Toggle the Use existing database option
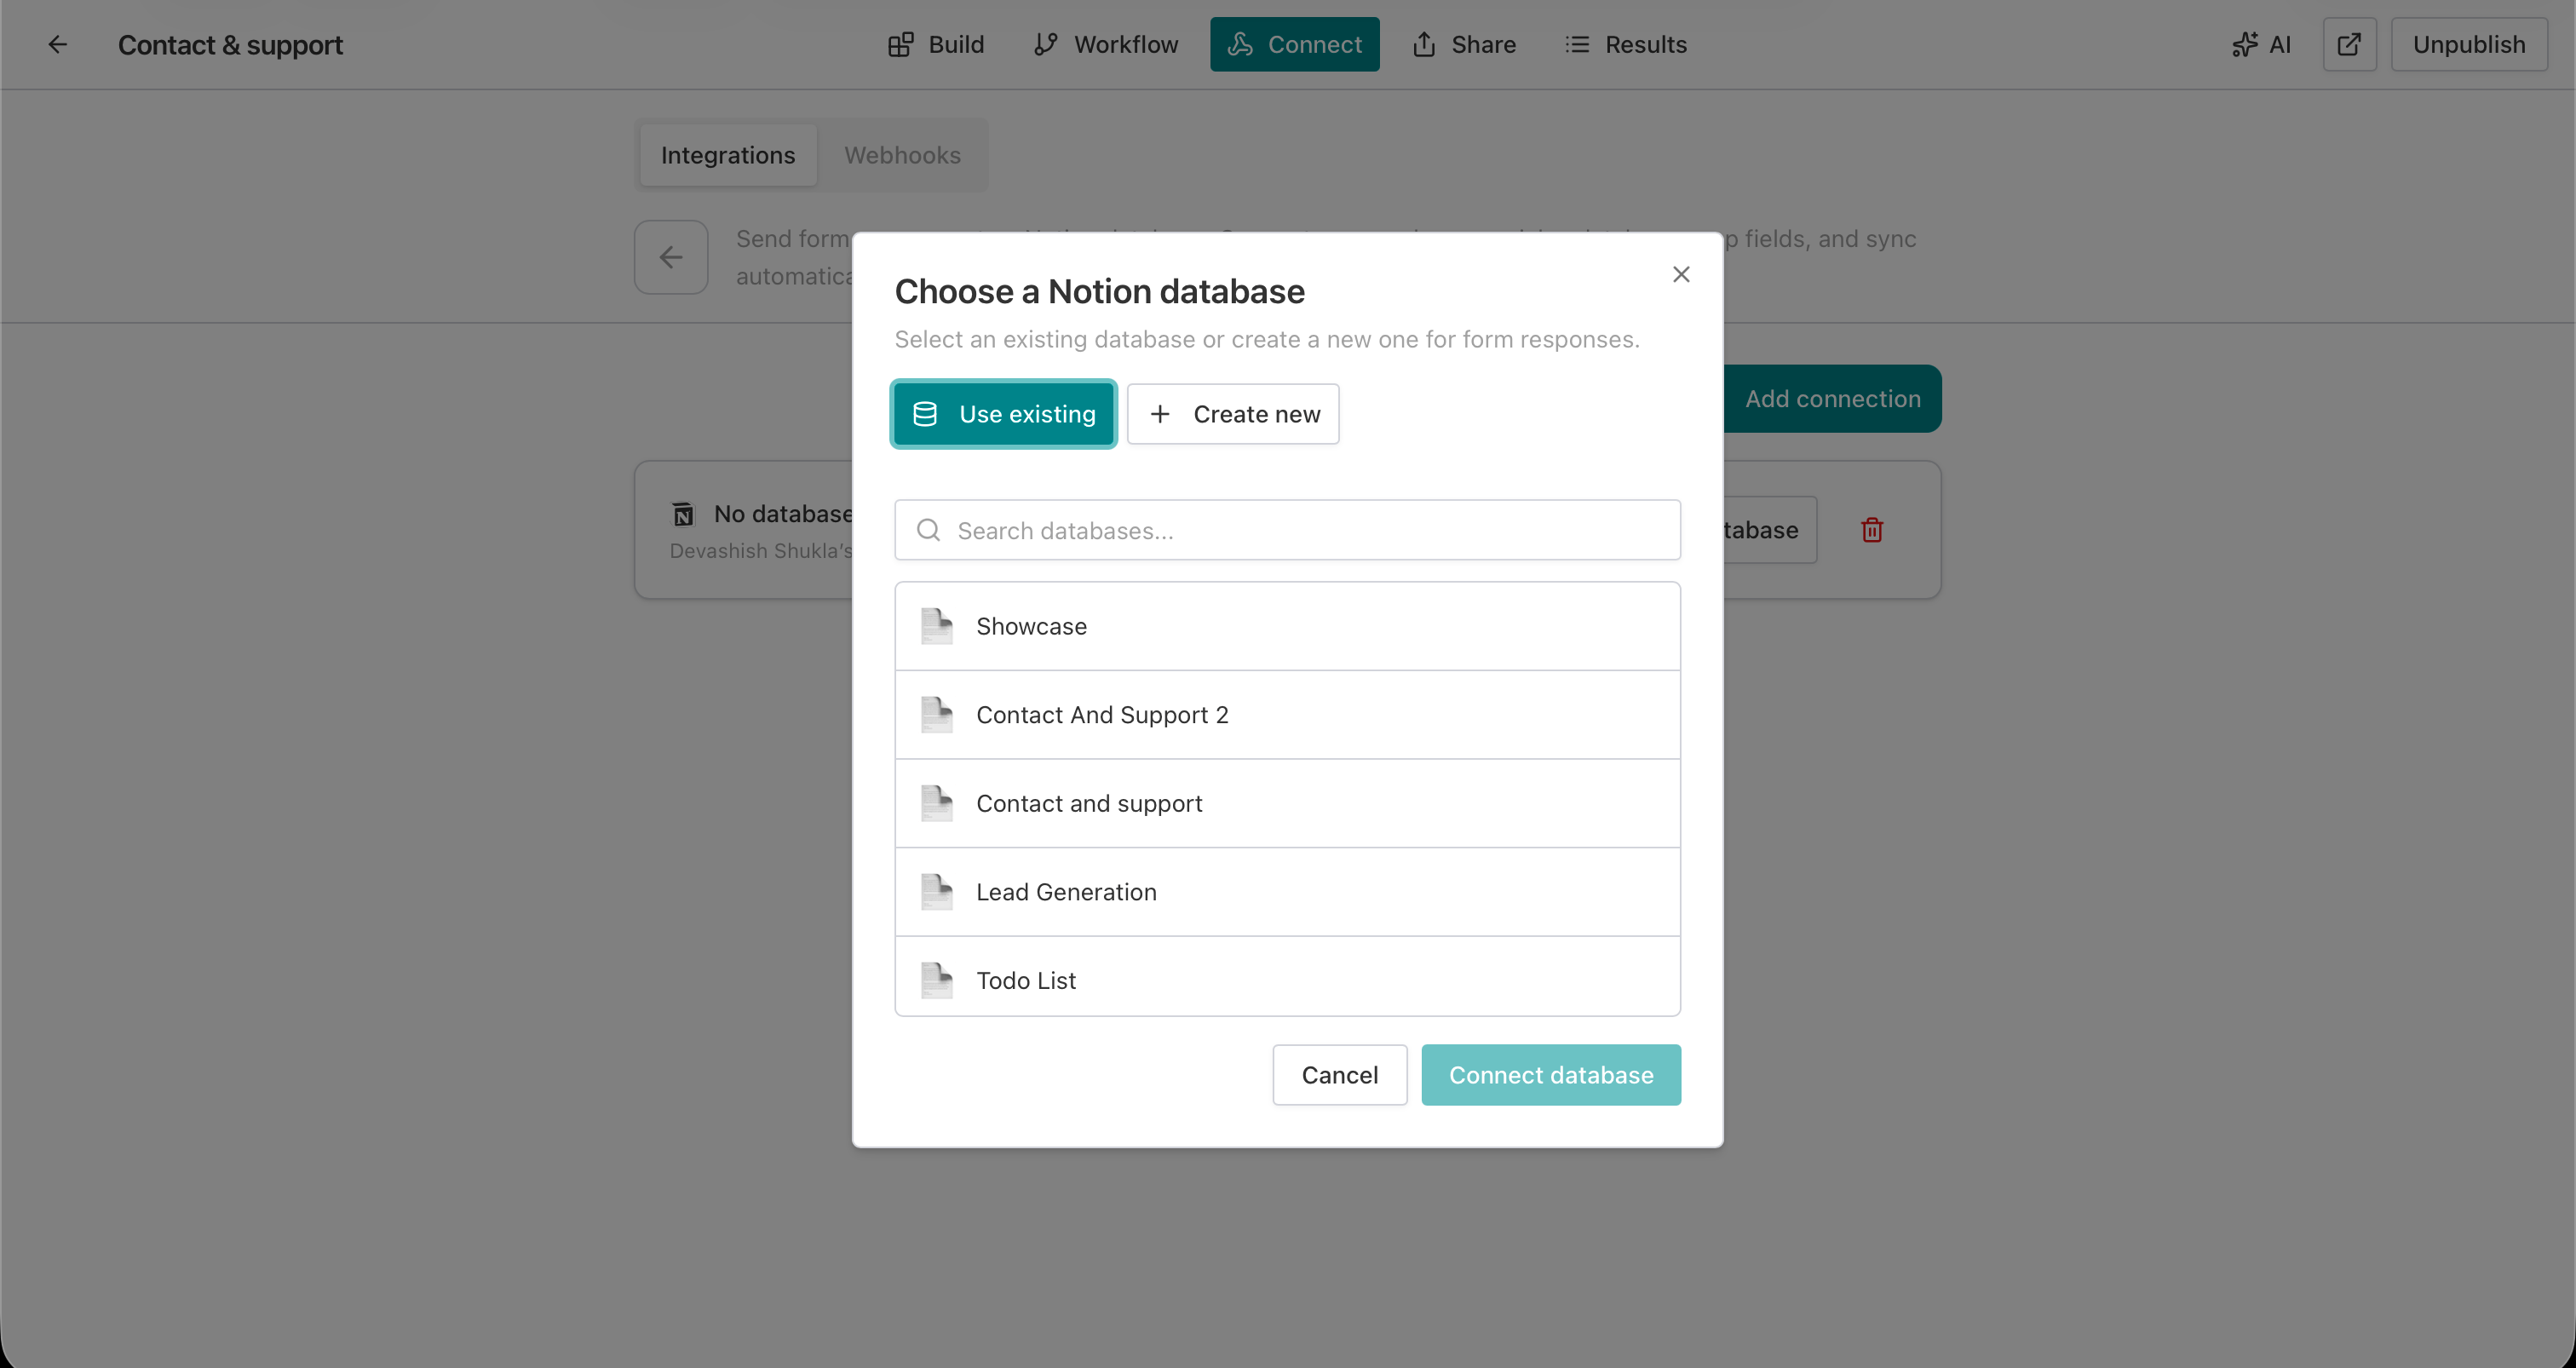The image size is (2576, 1368). coord(1003,413)
